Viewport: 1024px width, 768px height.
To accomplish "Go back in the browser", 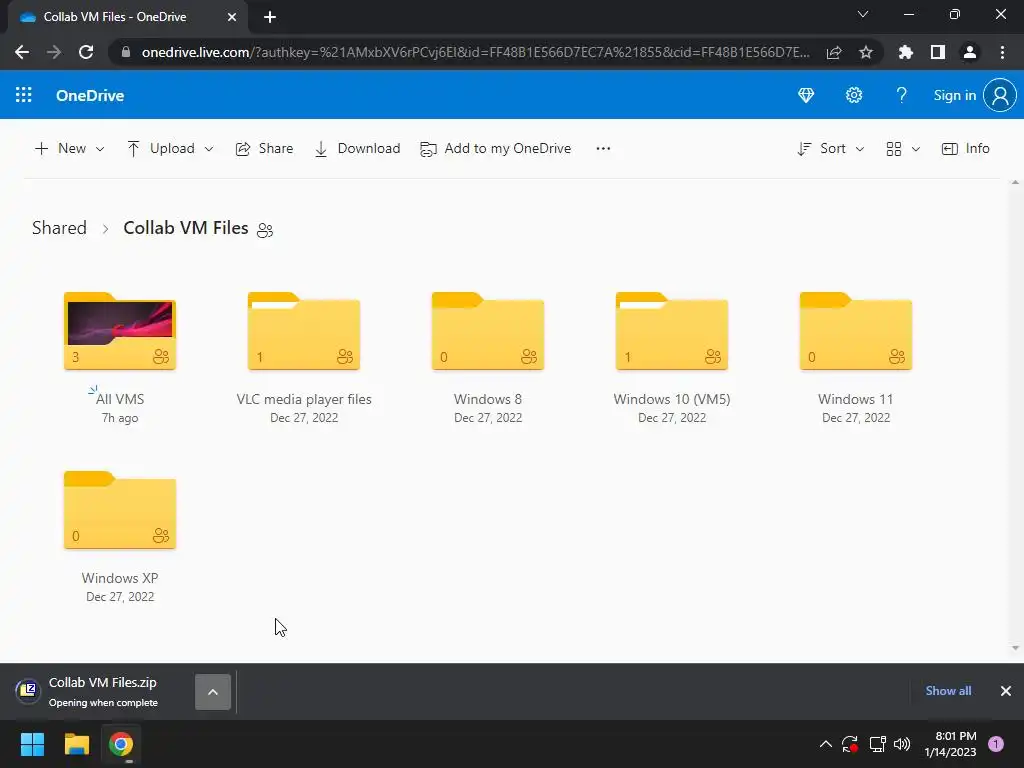I will pos(22,52).
